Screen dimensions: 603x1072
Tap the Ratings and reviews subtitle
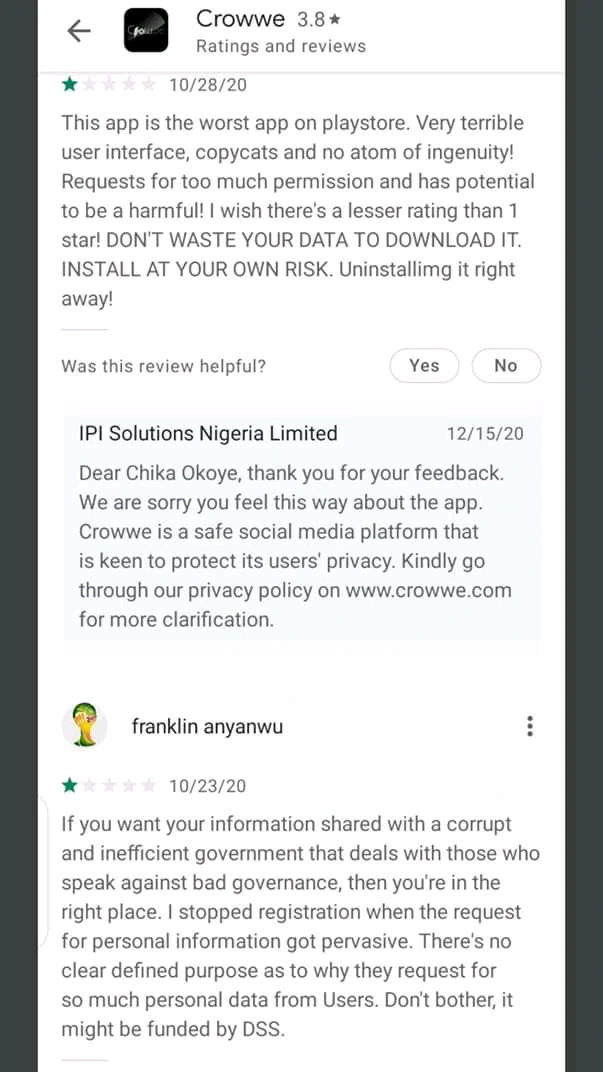(281, 46)
